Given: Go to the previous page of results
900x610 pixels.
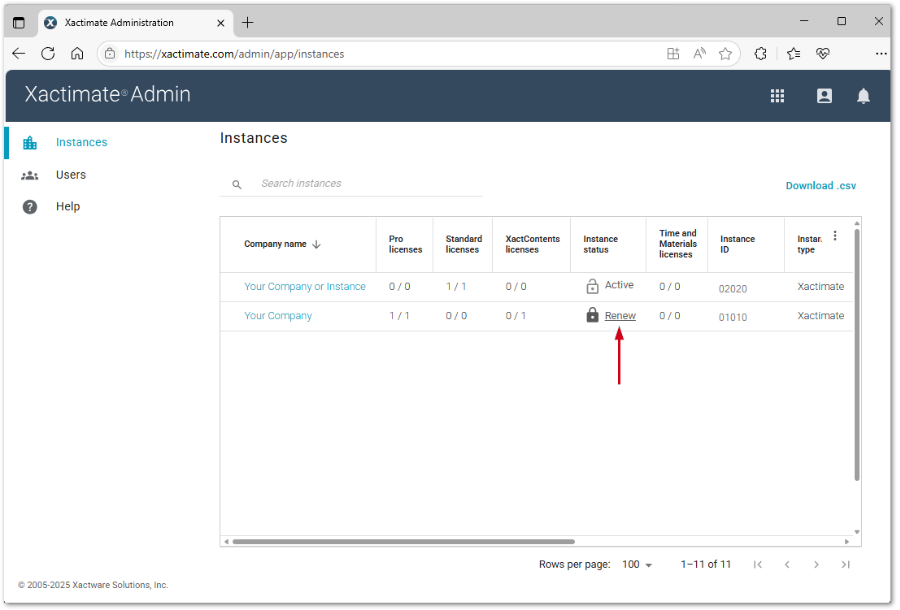Looking at the screenshot, I should pos(787,565).
